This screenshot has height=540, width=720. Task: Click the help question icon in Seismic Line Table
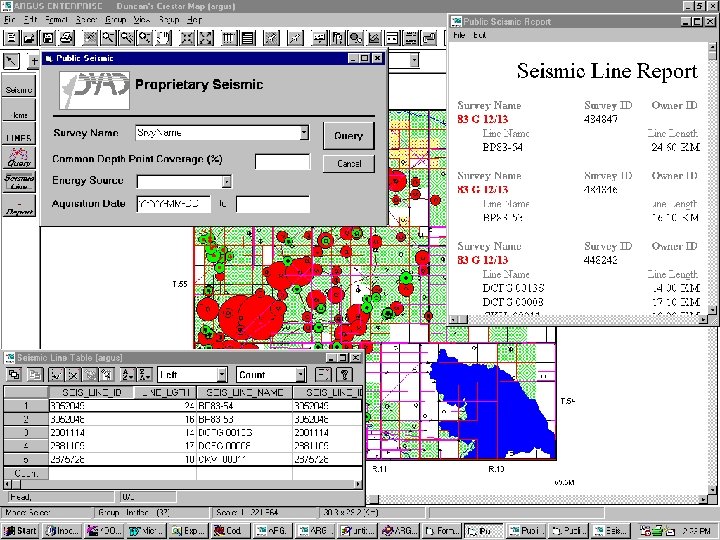point(344,375)
